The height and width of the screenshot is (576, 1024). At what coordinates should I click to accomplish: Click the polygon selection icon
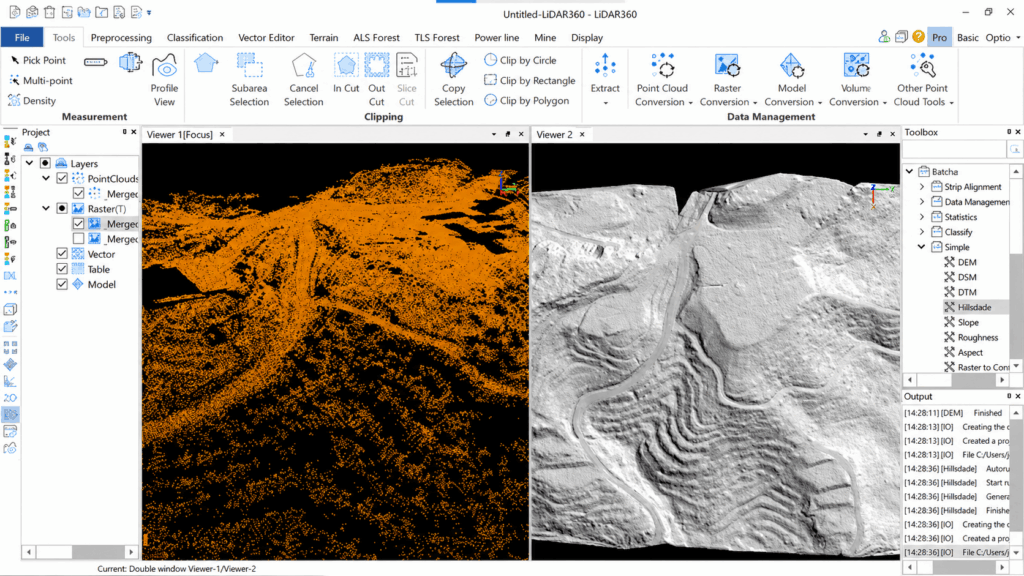point(206,64)
